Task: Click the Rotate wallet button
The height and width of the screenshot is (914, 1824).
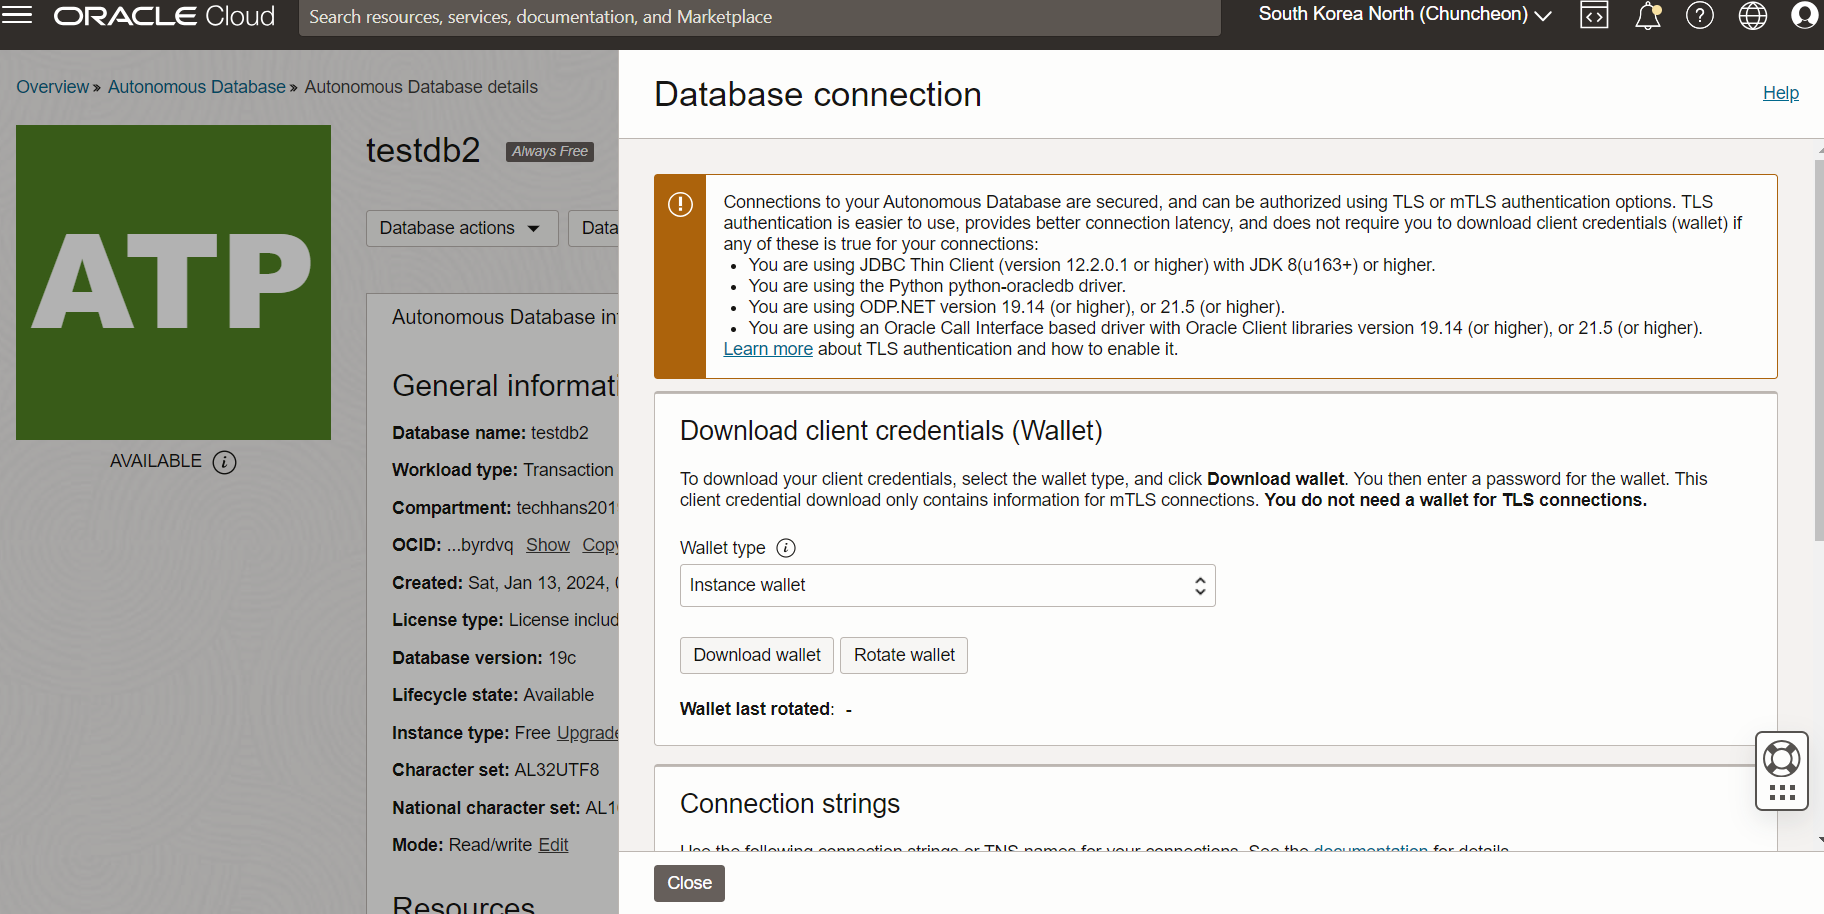Action: (x=904, y=655)
